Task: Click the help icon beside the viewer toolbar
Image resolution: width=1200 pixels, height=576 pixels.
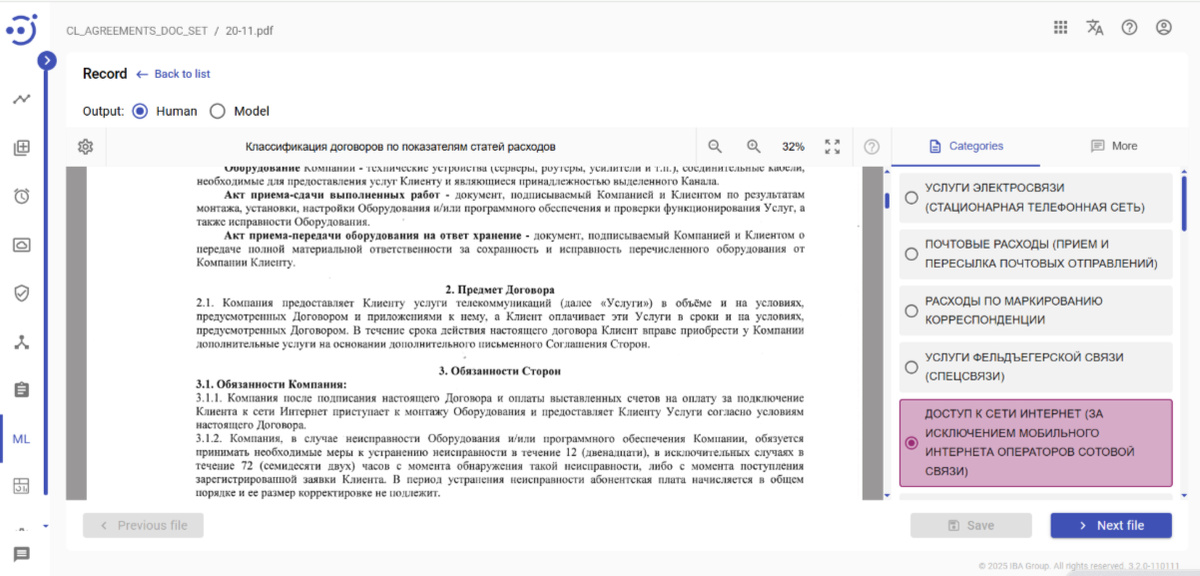Action: [x=871, y=147]
